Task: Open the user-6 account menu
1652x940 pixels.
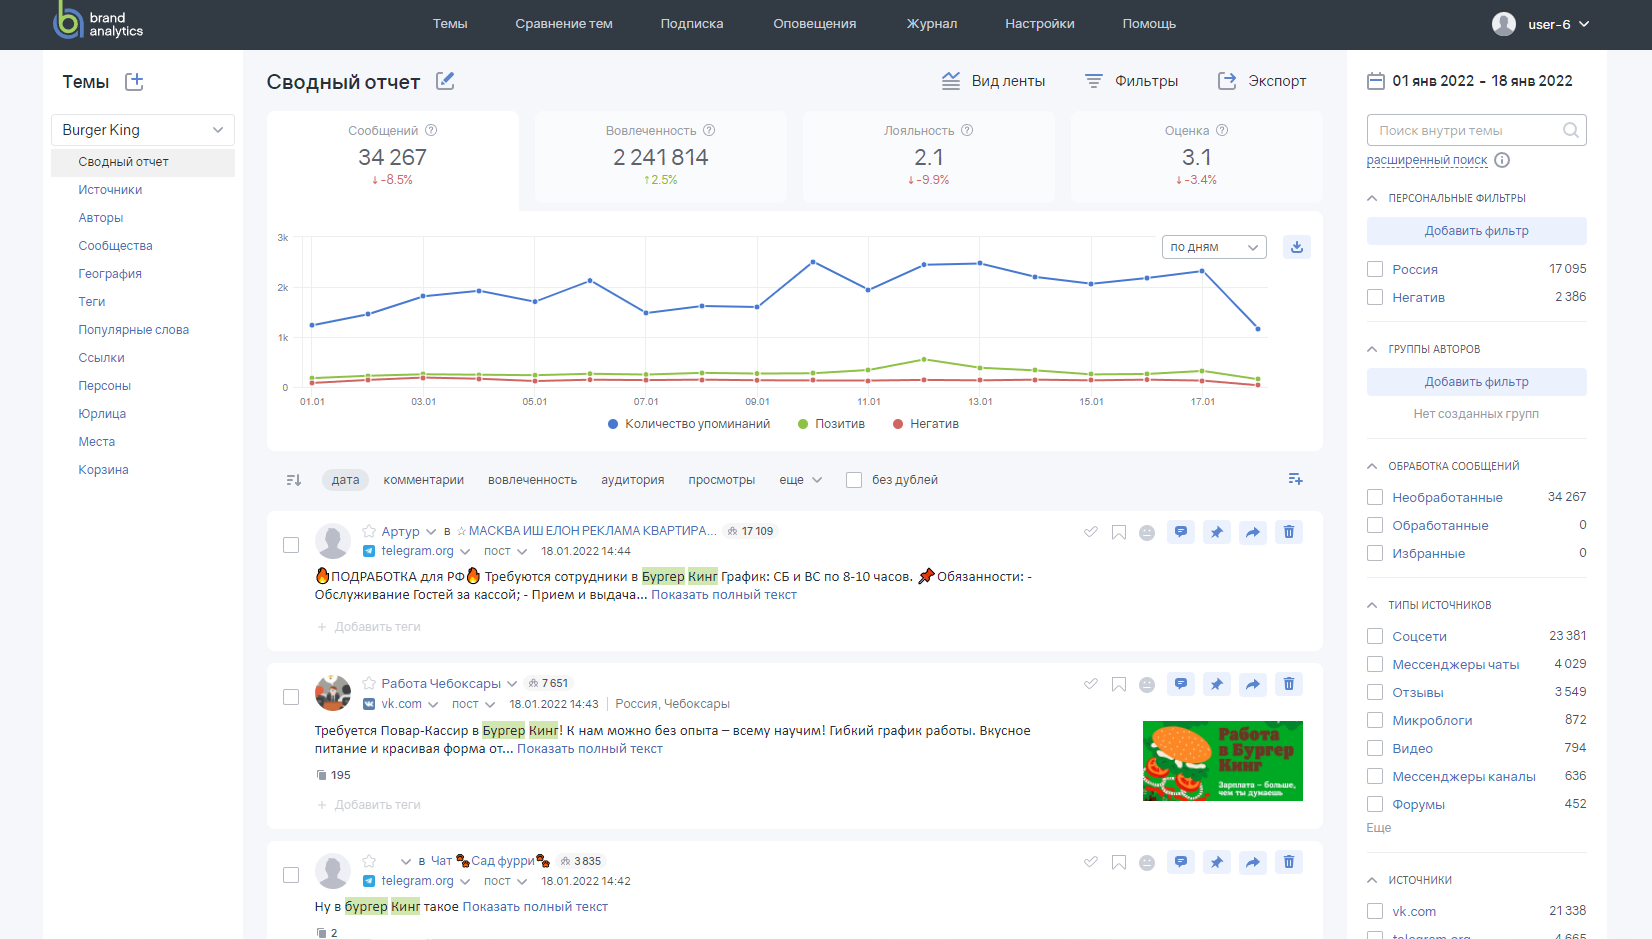Action: pos(1541,24)
